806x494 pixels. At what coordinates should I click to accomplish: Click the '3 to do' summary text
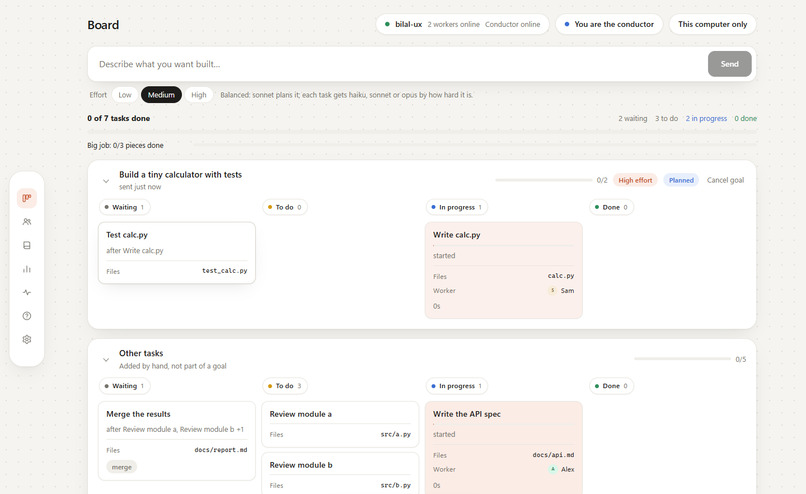coord(666,118)
